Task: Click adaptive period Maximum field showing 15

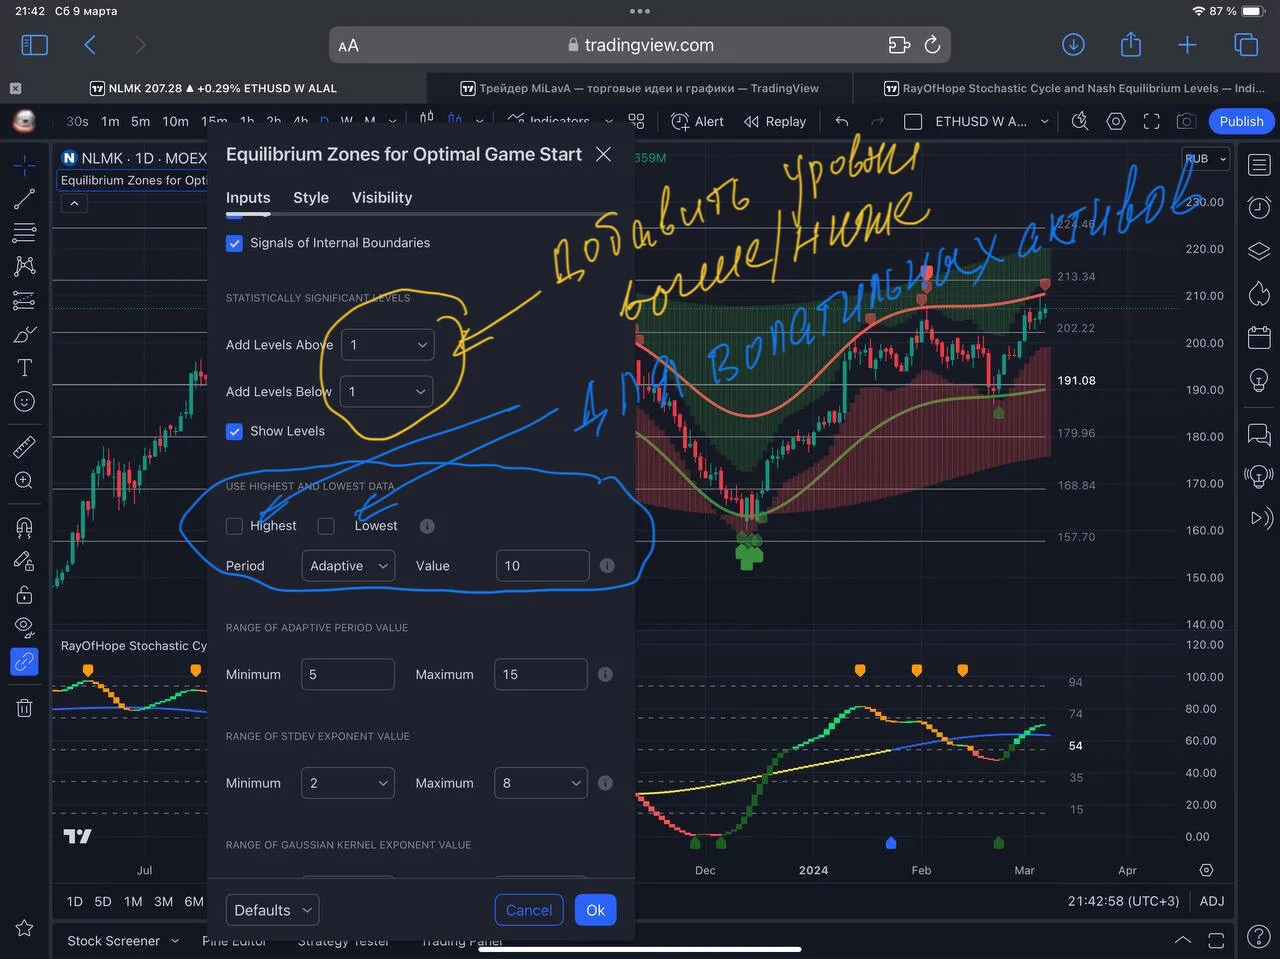Action: click(x=541, y=675)
